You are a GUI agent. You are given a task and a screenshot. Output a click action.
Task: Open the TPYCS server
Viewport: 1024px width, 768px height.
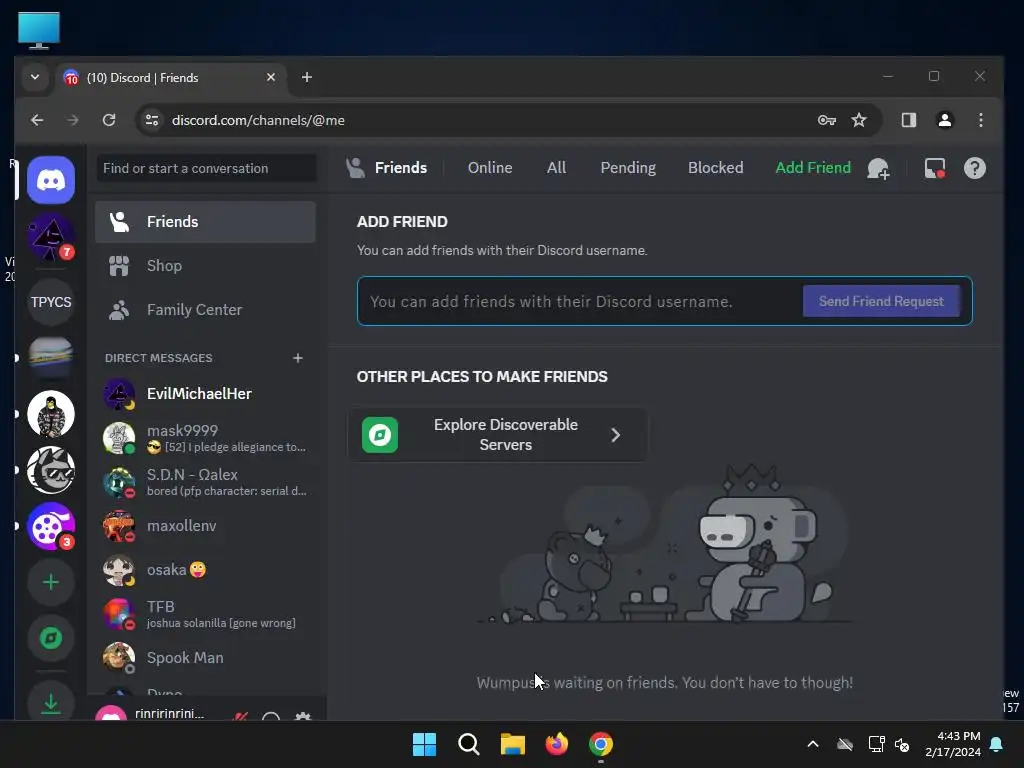pos(51,302)
